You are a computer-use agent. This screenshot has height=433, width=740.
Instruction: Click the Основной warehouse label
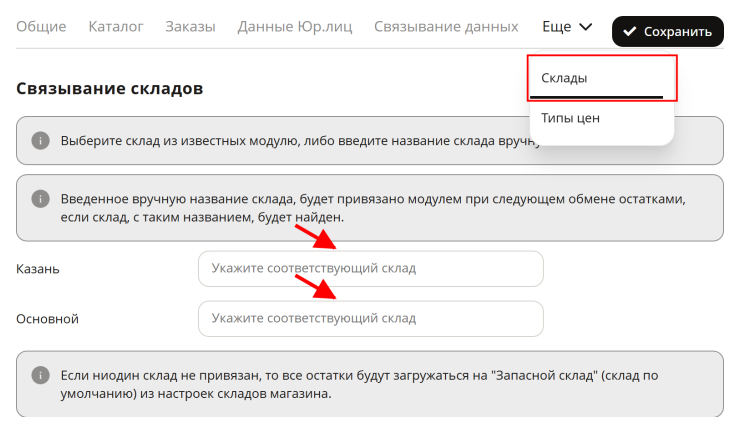(47, 319)
